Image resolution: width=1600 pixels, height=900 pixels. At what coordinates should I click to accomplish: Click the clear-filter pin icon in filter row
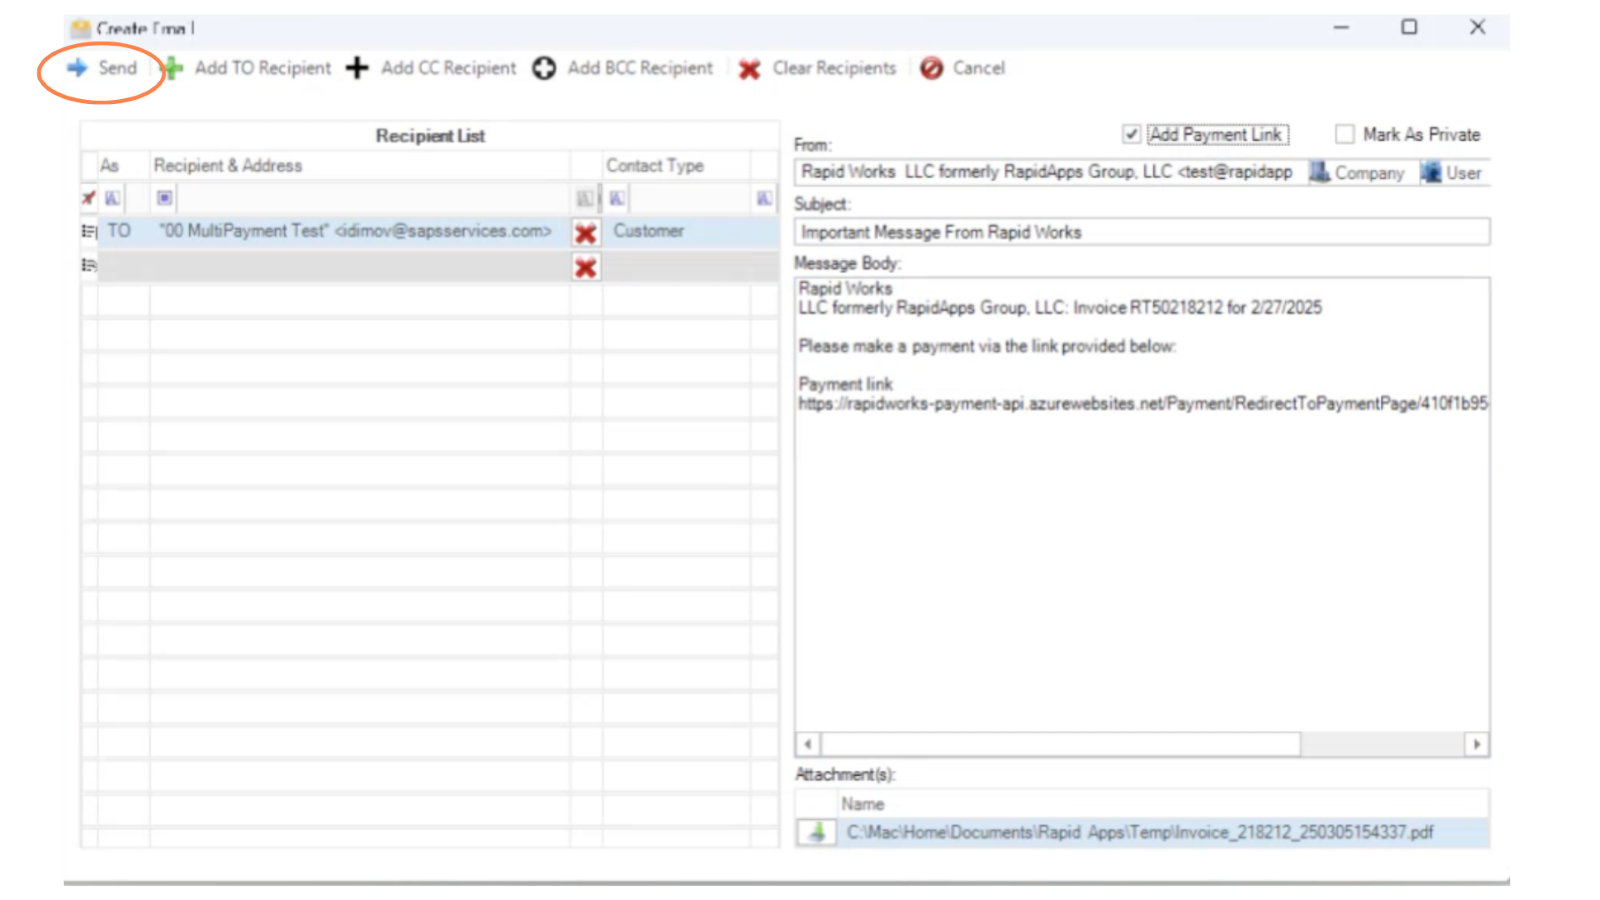[x=89, y=198]
